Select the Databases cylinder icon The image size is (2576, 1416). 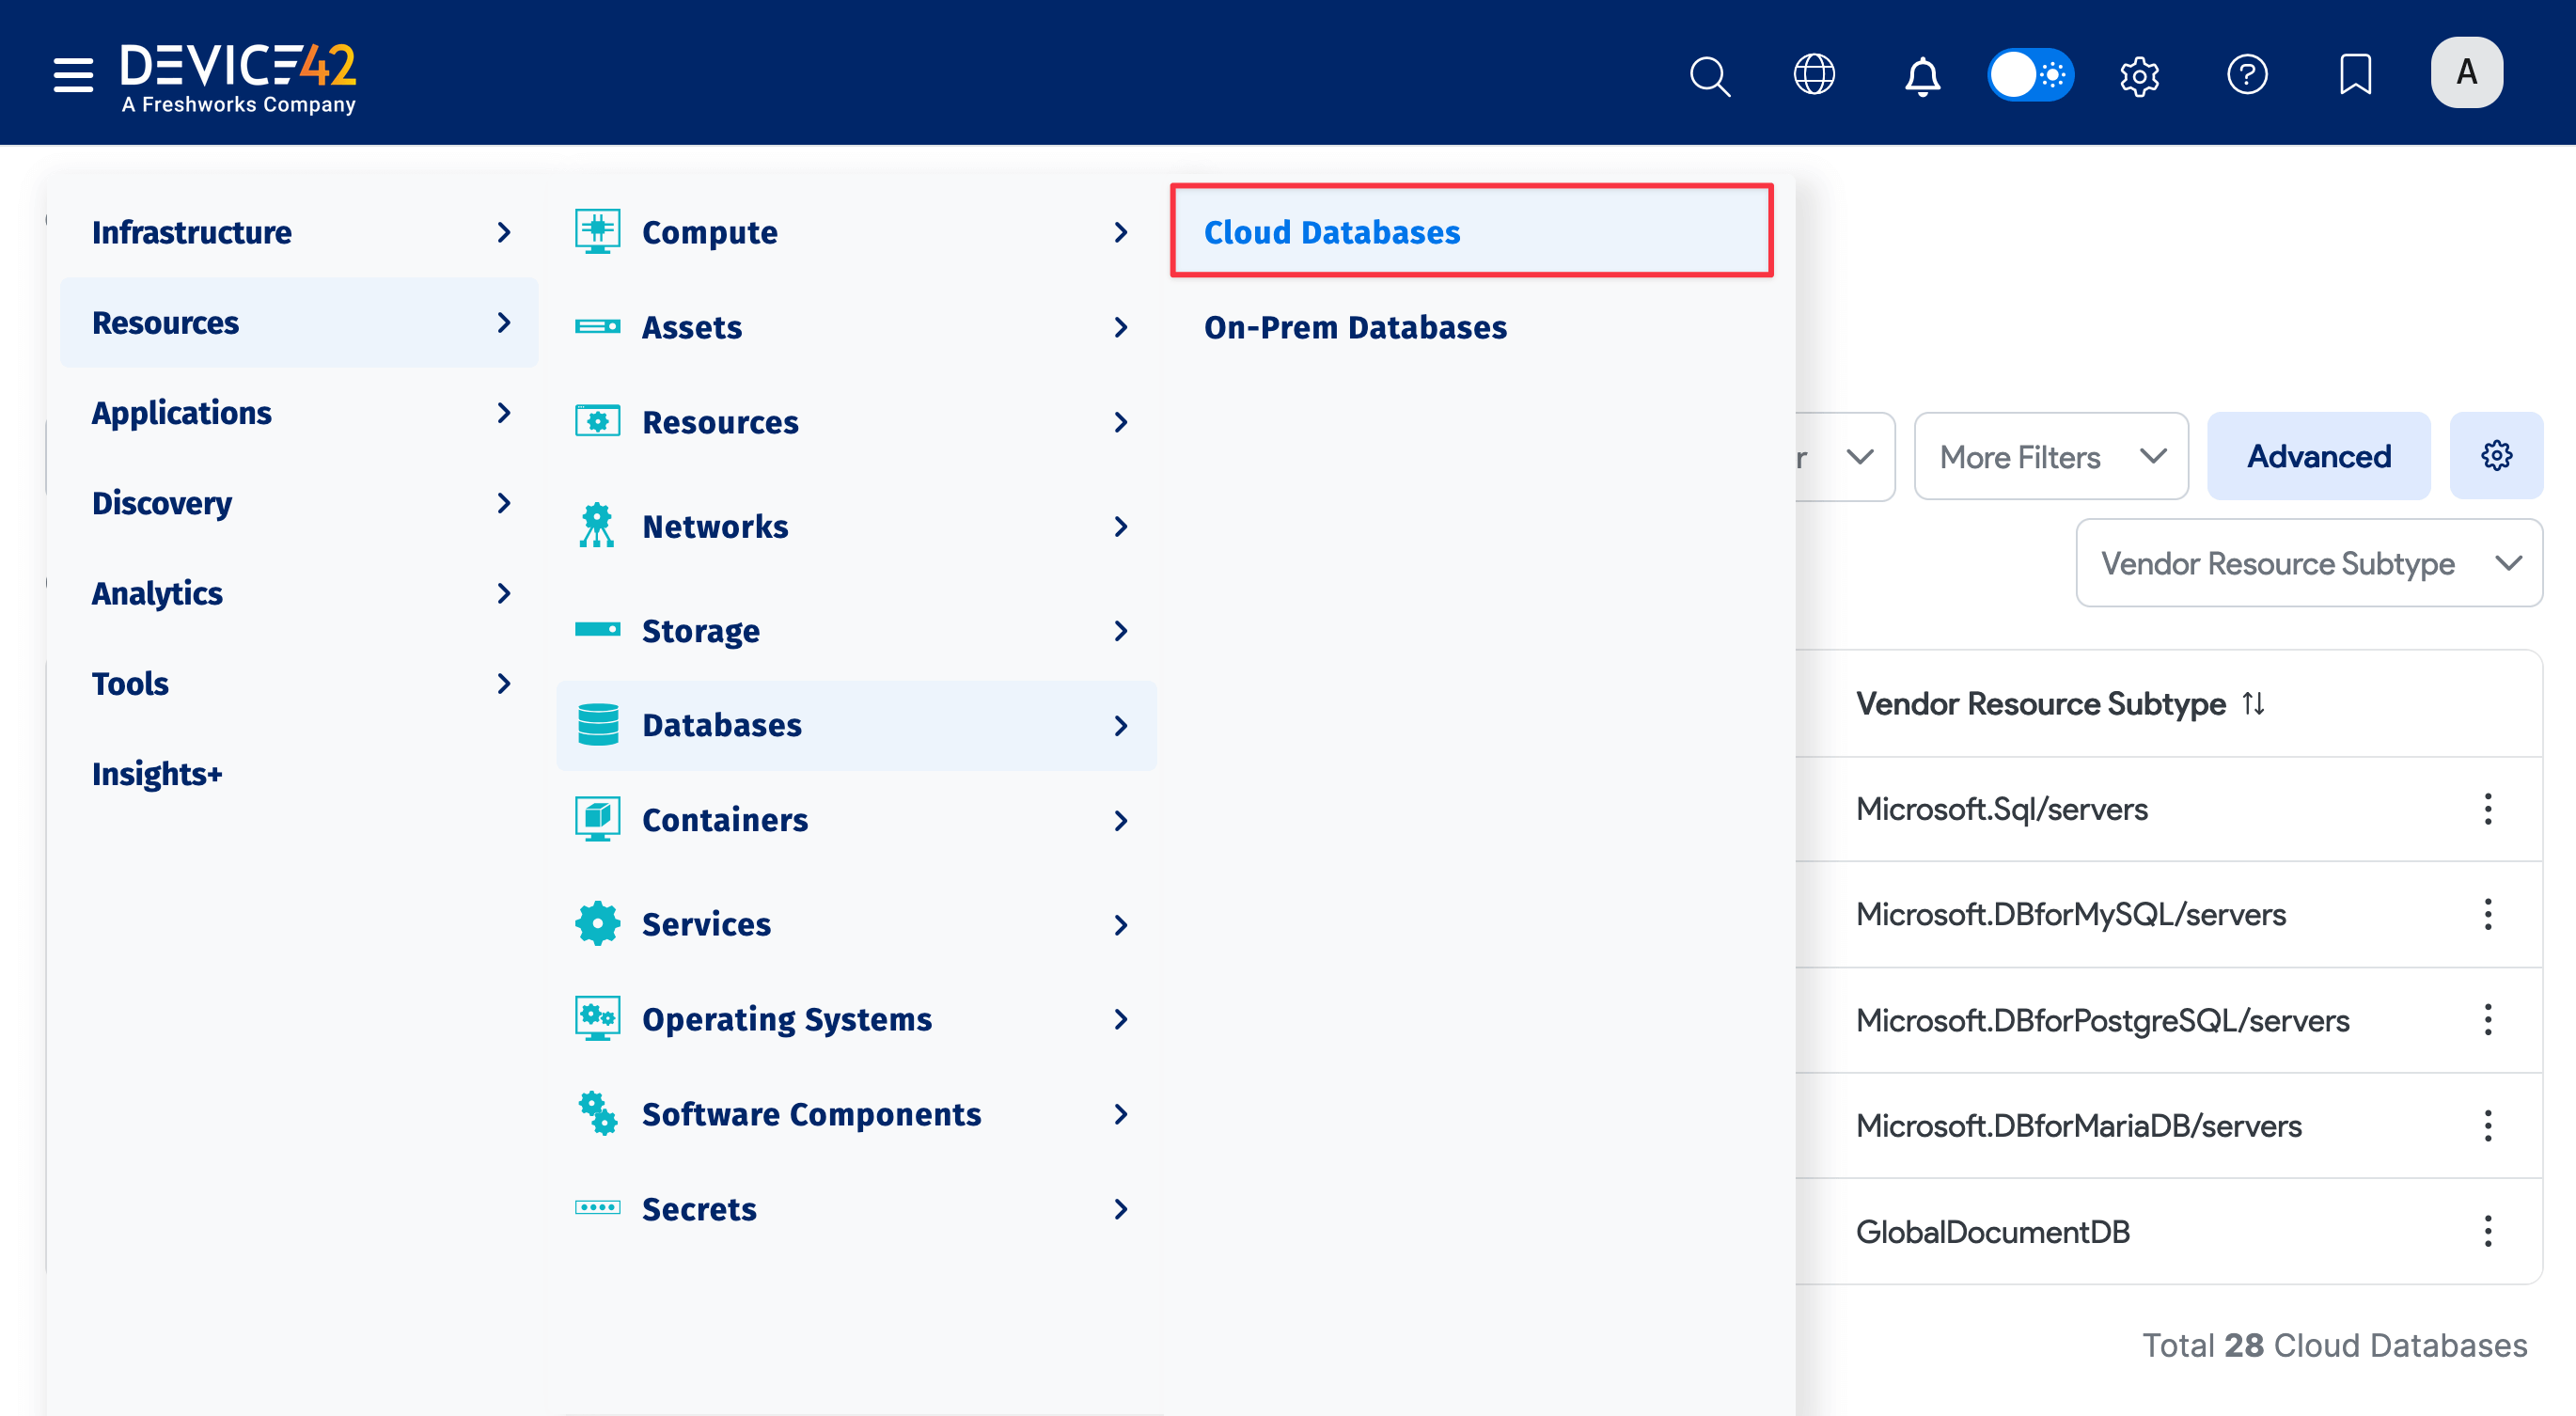tap(597, 724)
